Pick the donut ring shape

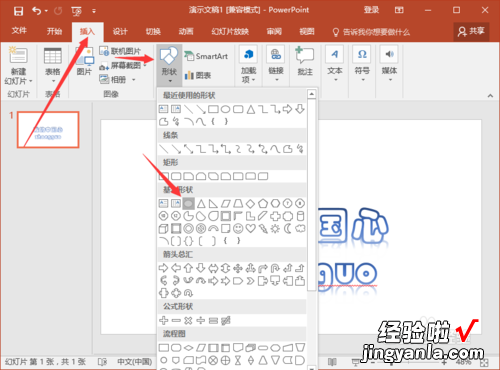tap(188, 229)
